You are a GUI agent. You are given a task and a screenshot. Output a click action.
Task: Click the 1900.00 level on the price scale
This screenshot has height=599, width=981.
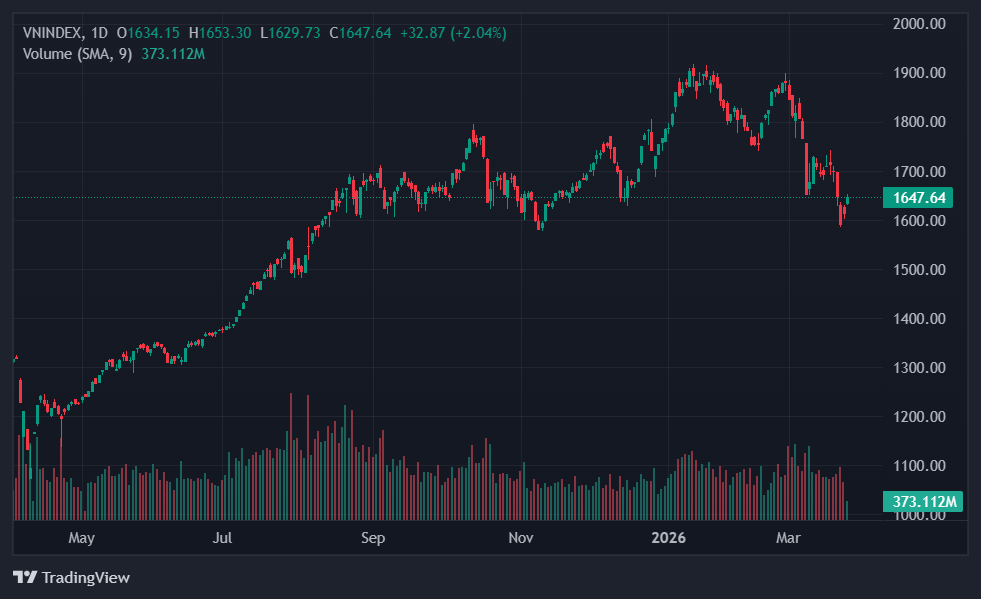(x=918, y=73)
